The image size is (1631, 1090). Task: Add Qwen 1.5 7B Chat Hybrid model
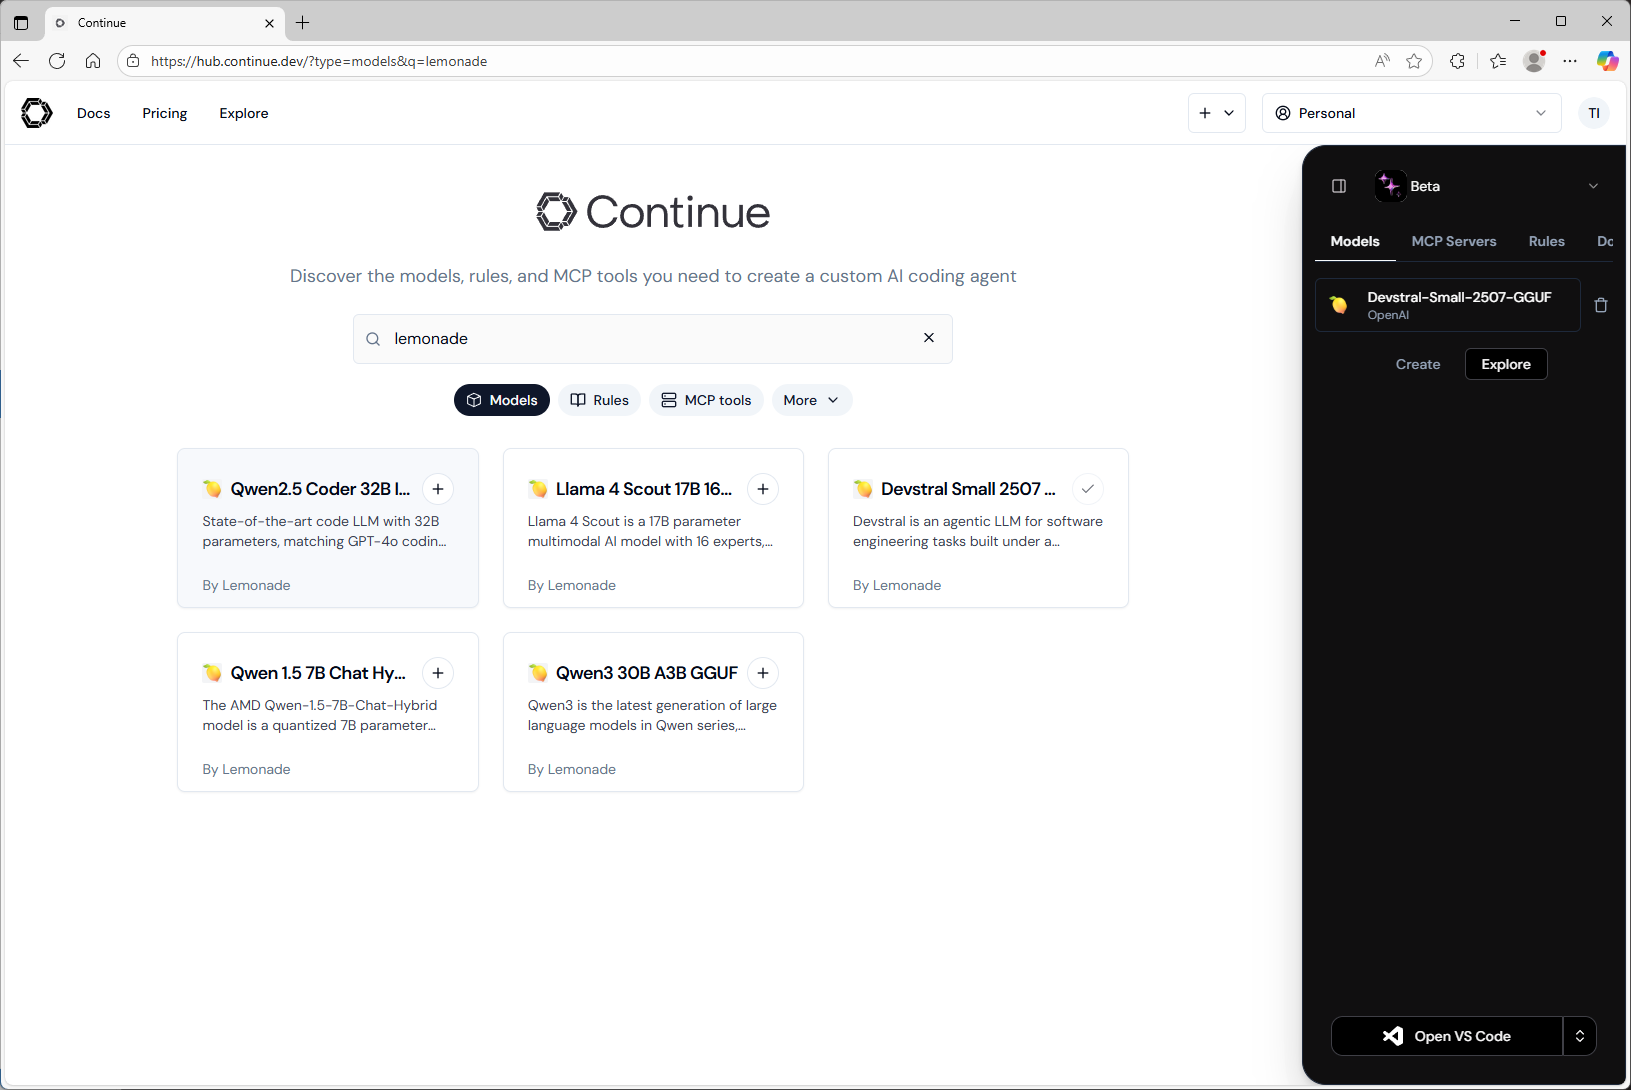(438, 673)
